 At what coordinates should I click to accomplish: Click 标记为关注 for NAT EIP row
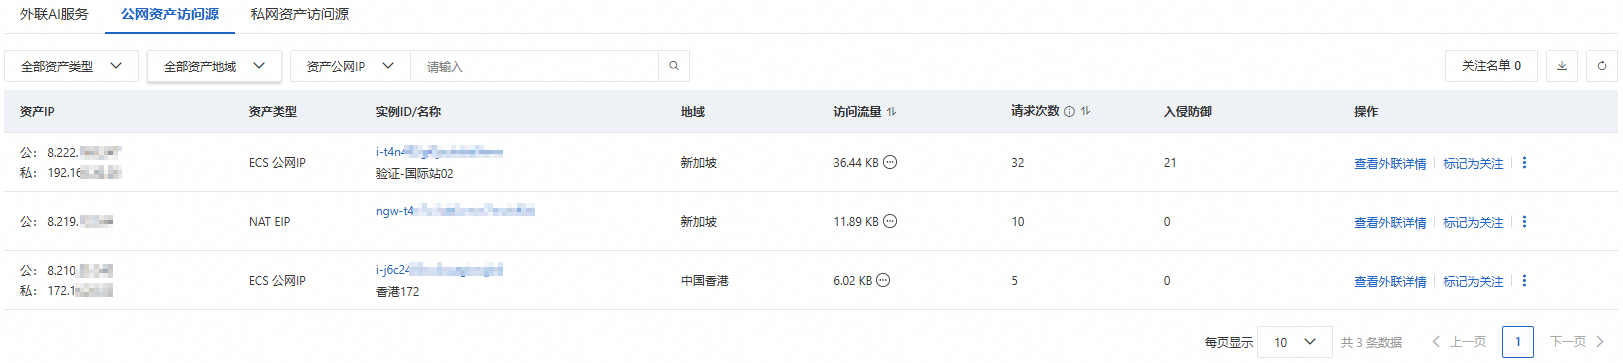[x=1473, y=223]
